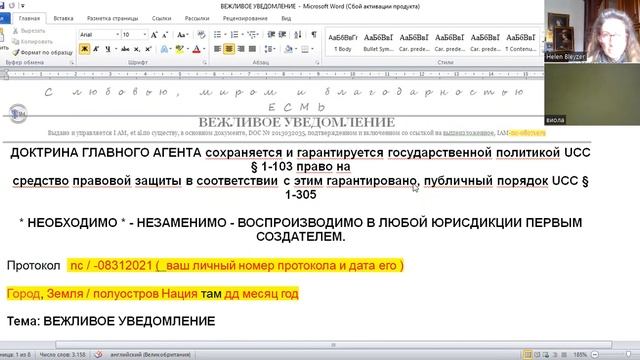
Task: Click the Increase Indent icon
Action: pos(282,35)
